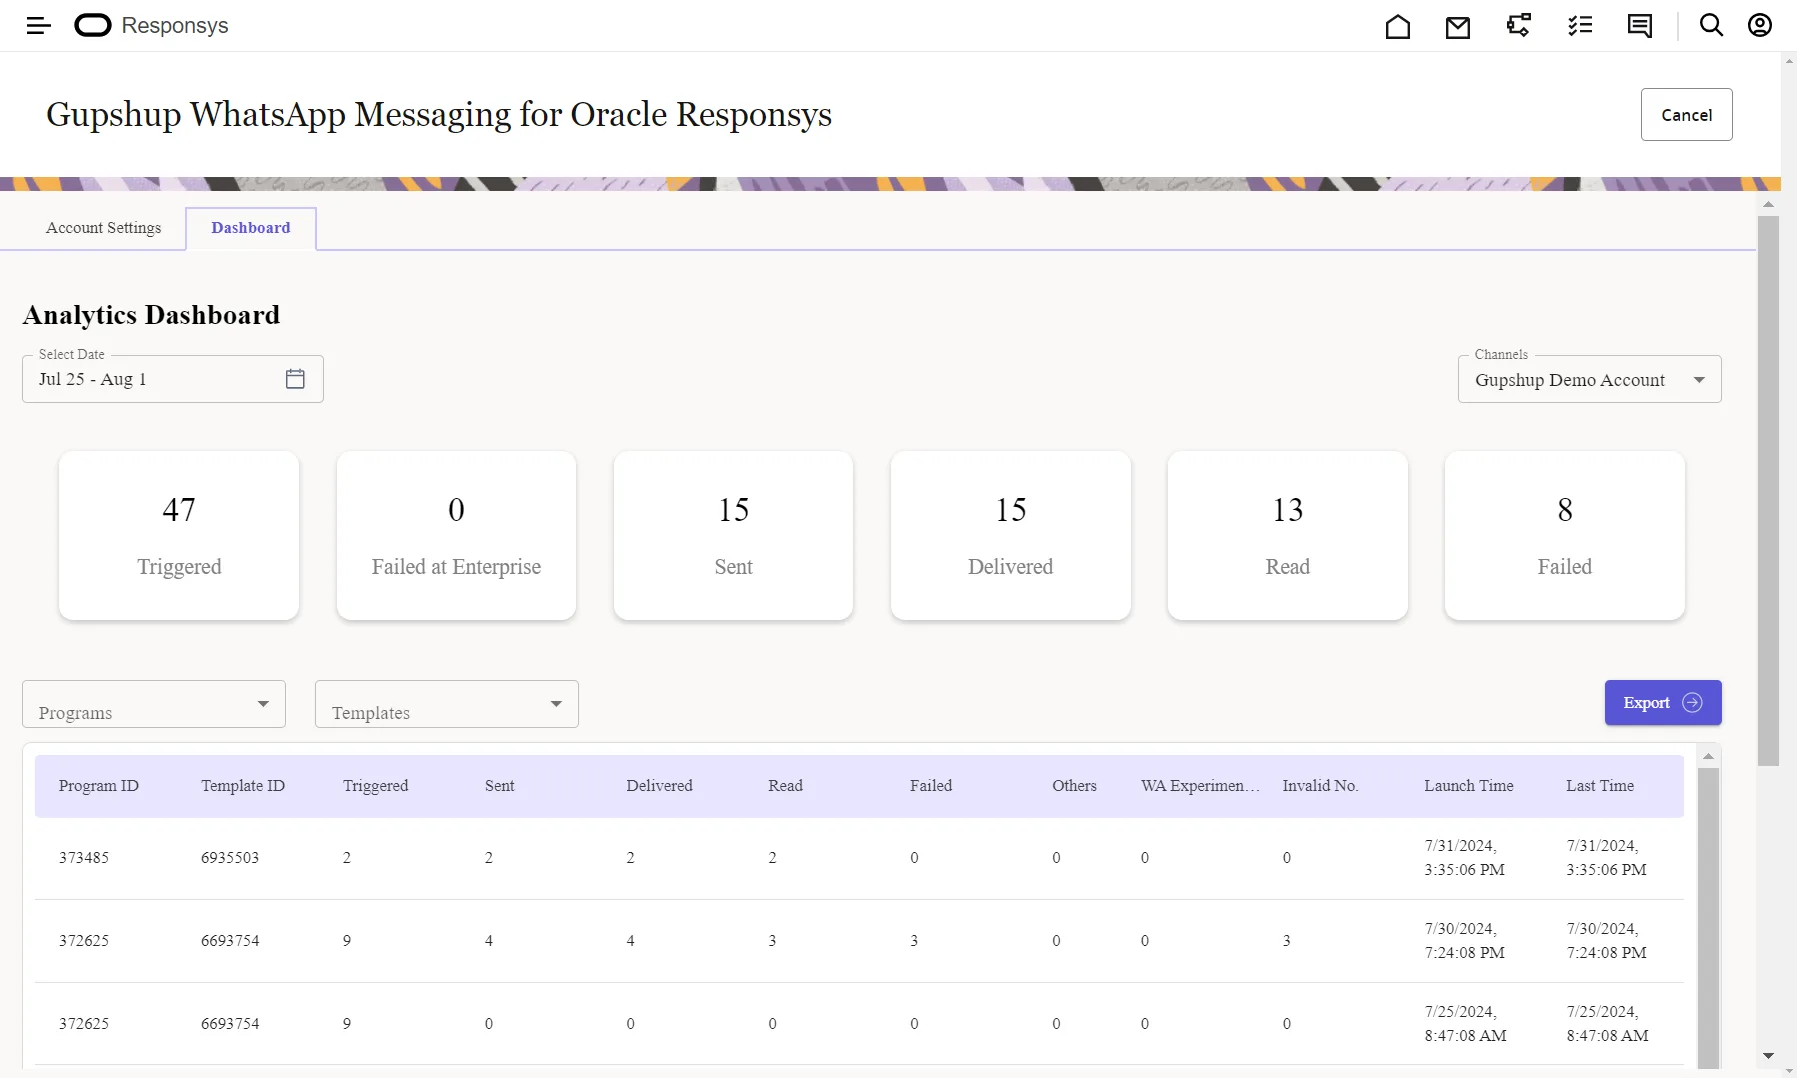This screenshot has height=1078, width=1797.
Task: Open the Responsys home icon
Action: coord(1397,26)
